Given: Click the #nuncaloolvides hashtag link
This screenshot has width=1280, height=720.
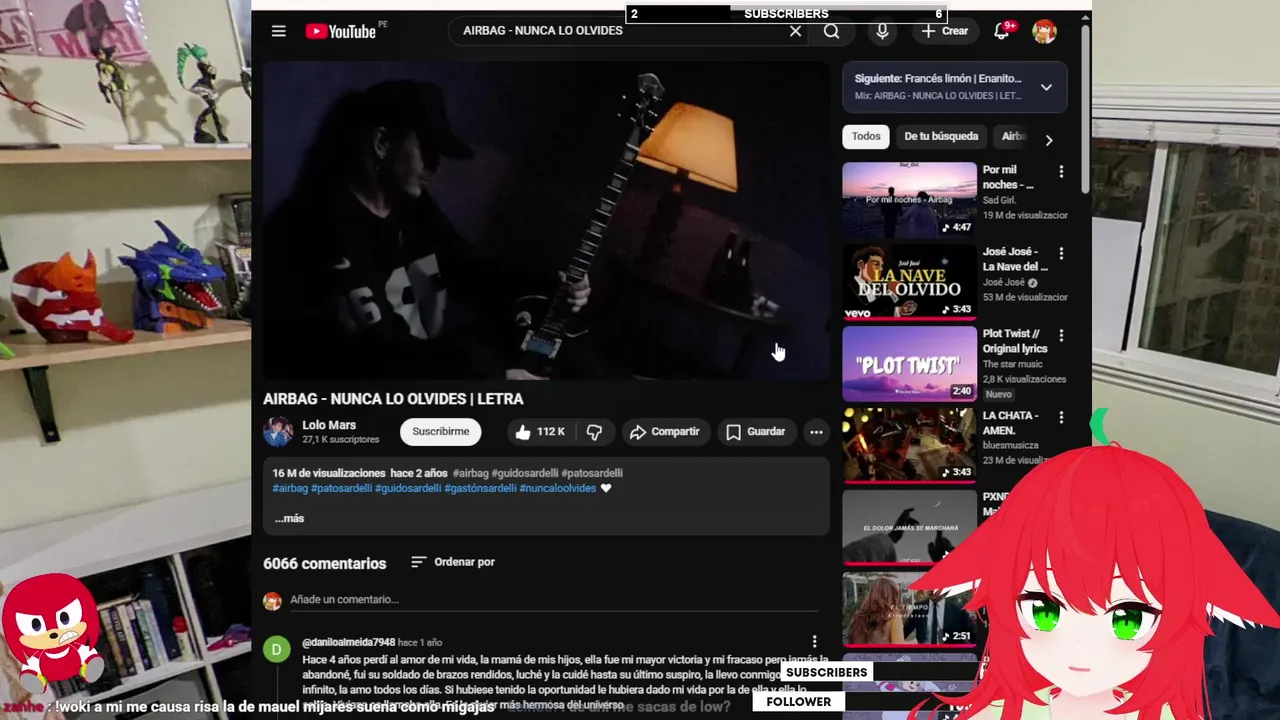Looking at the screenshot, I should [x=558, y=488].
